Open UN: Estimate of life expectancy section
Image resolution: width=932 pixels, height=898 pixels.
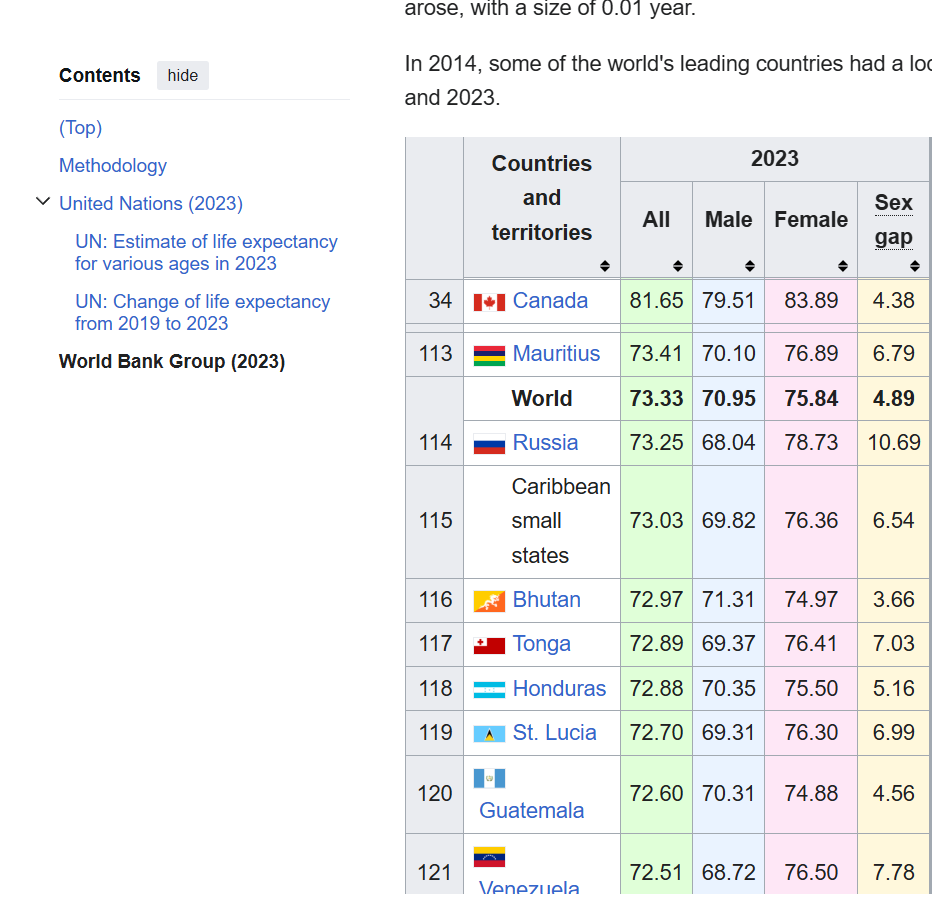pos(206,253)
